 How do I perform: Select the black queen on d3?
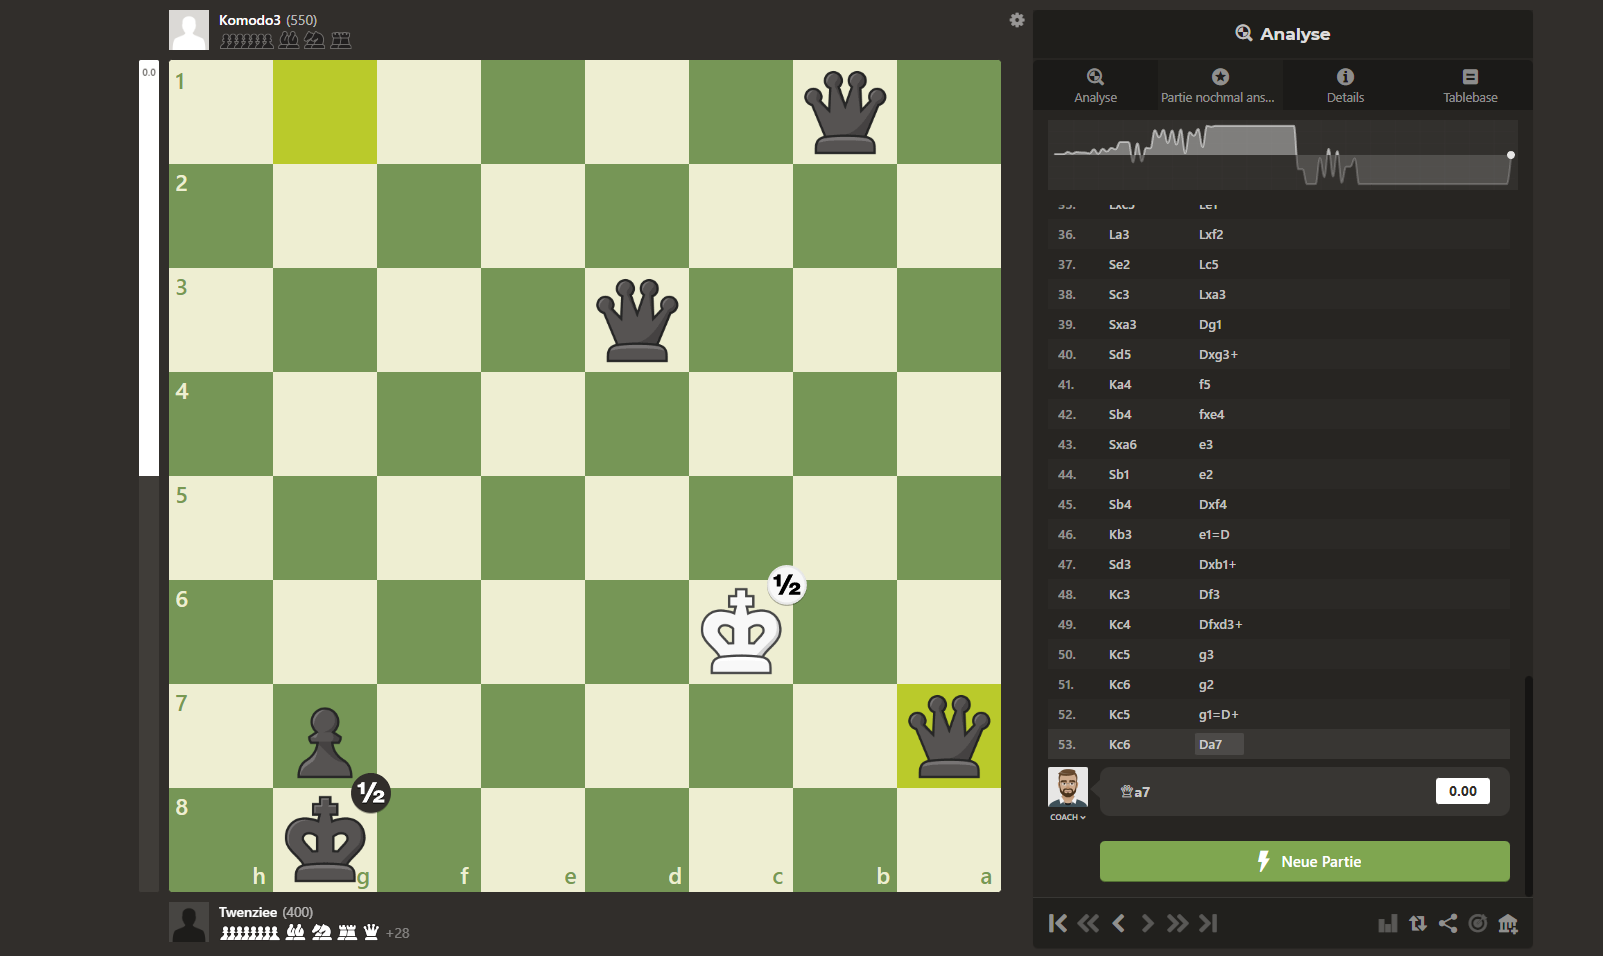point(637,320)
